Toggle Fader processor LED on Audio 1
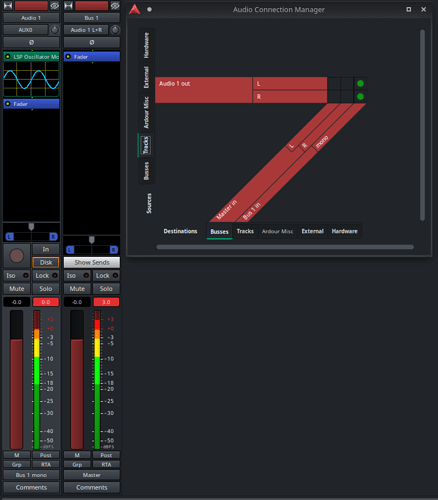The width and height of the screenshot is (438, 500). click(8, 104)
